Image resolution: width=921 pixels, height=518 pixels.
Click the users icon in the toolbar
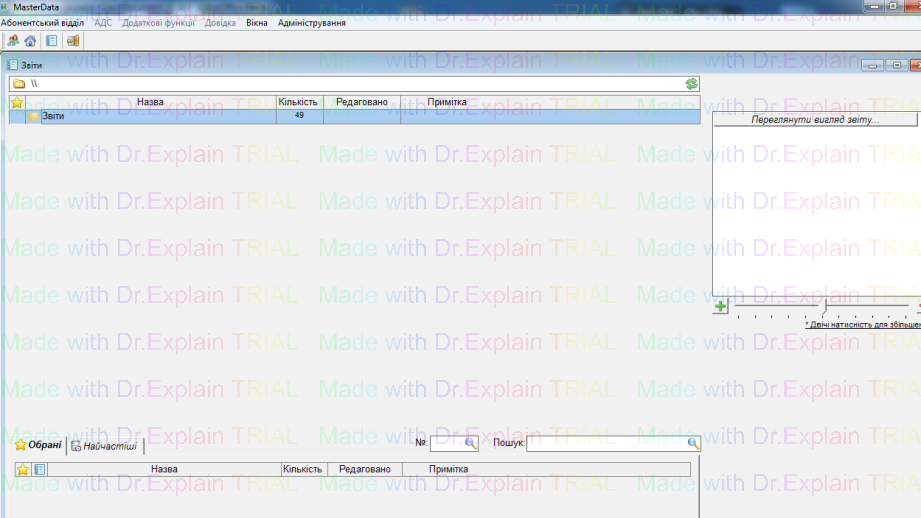click(13, 41)
